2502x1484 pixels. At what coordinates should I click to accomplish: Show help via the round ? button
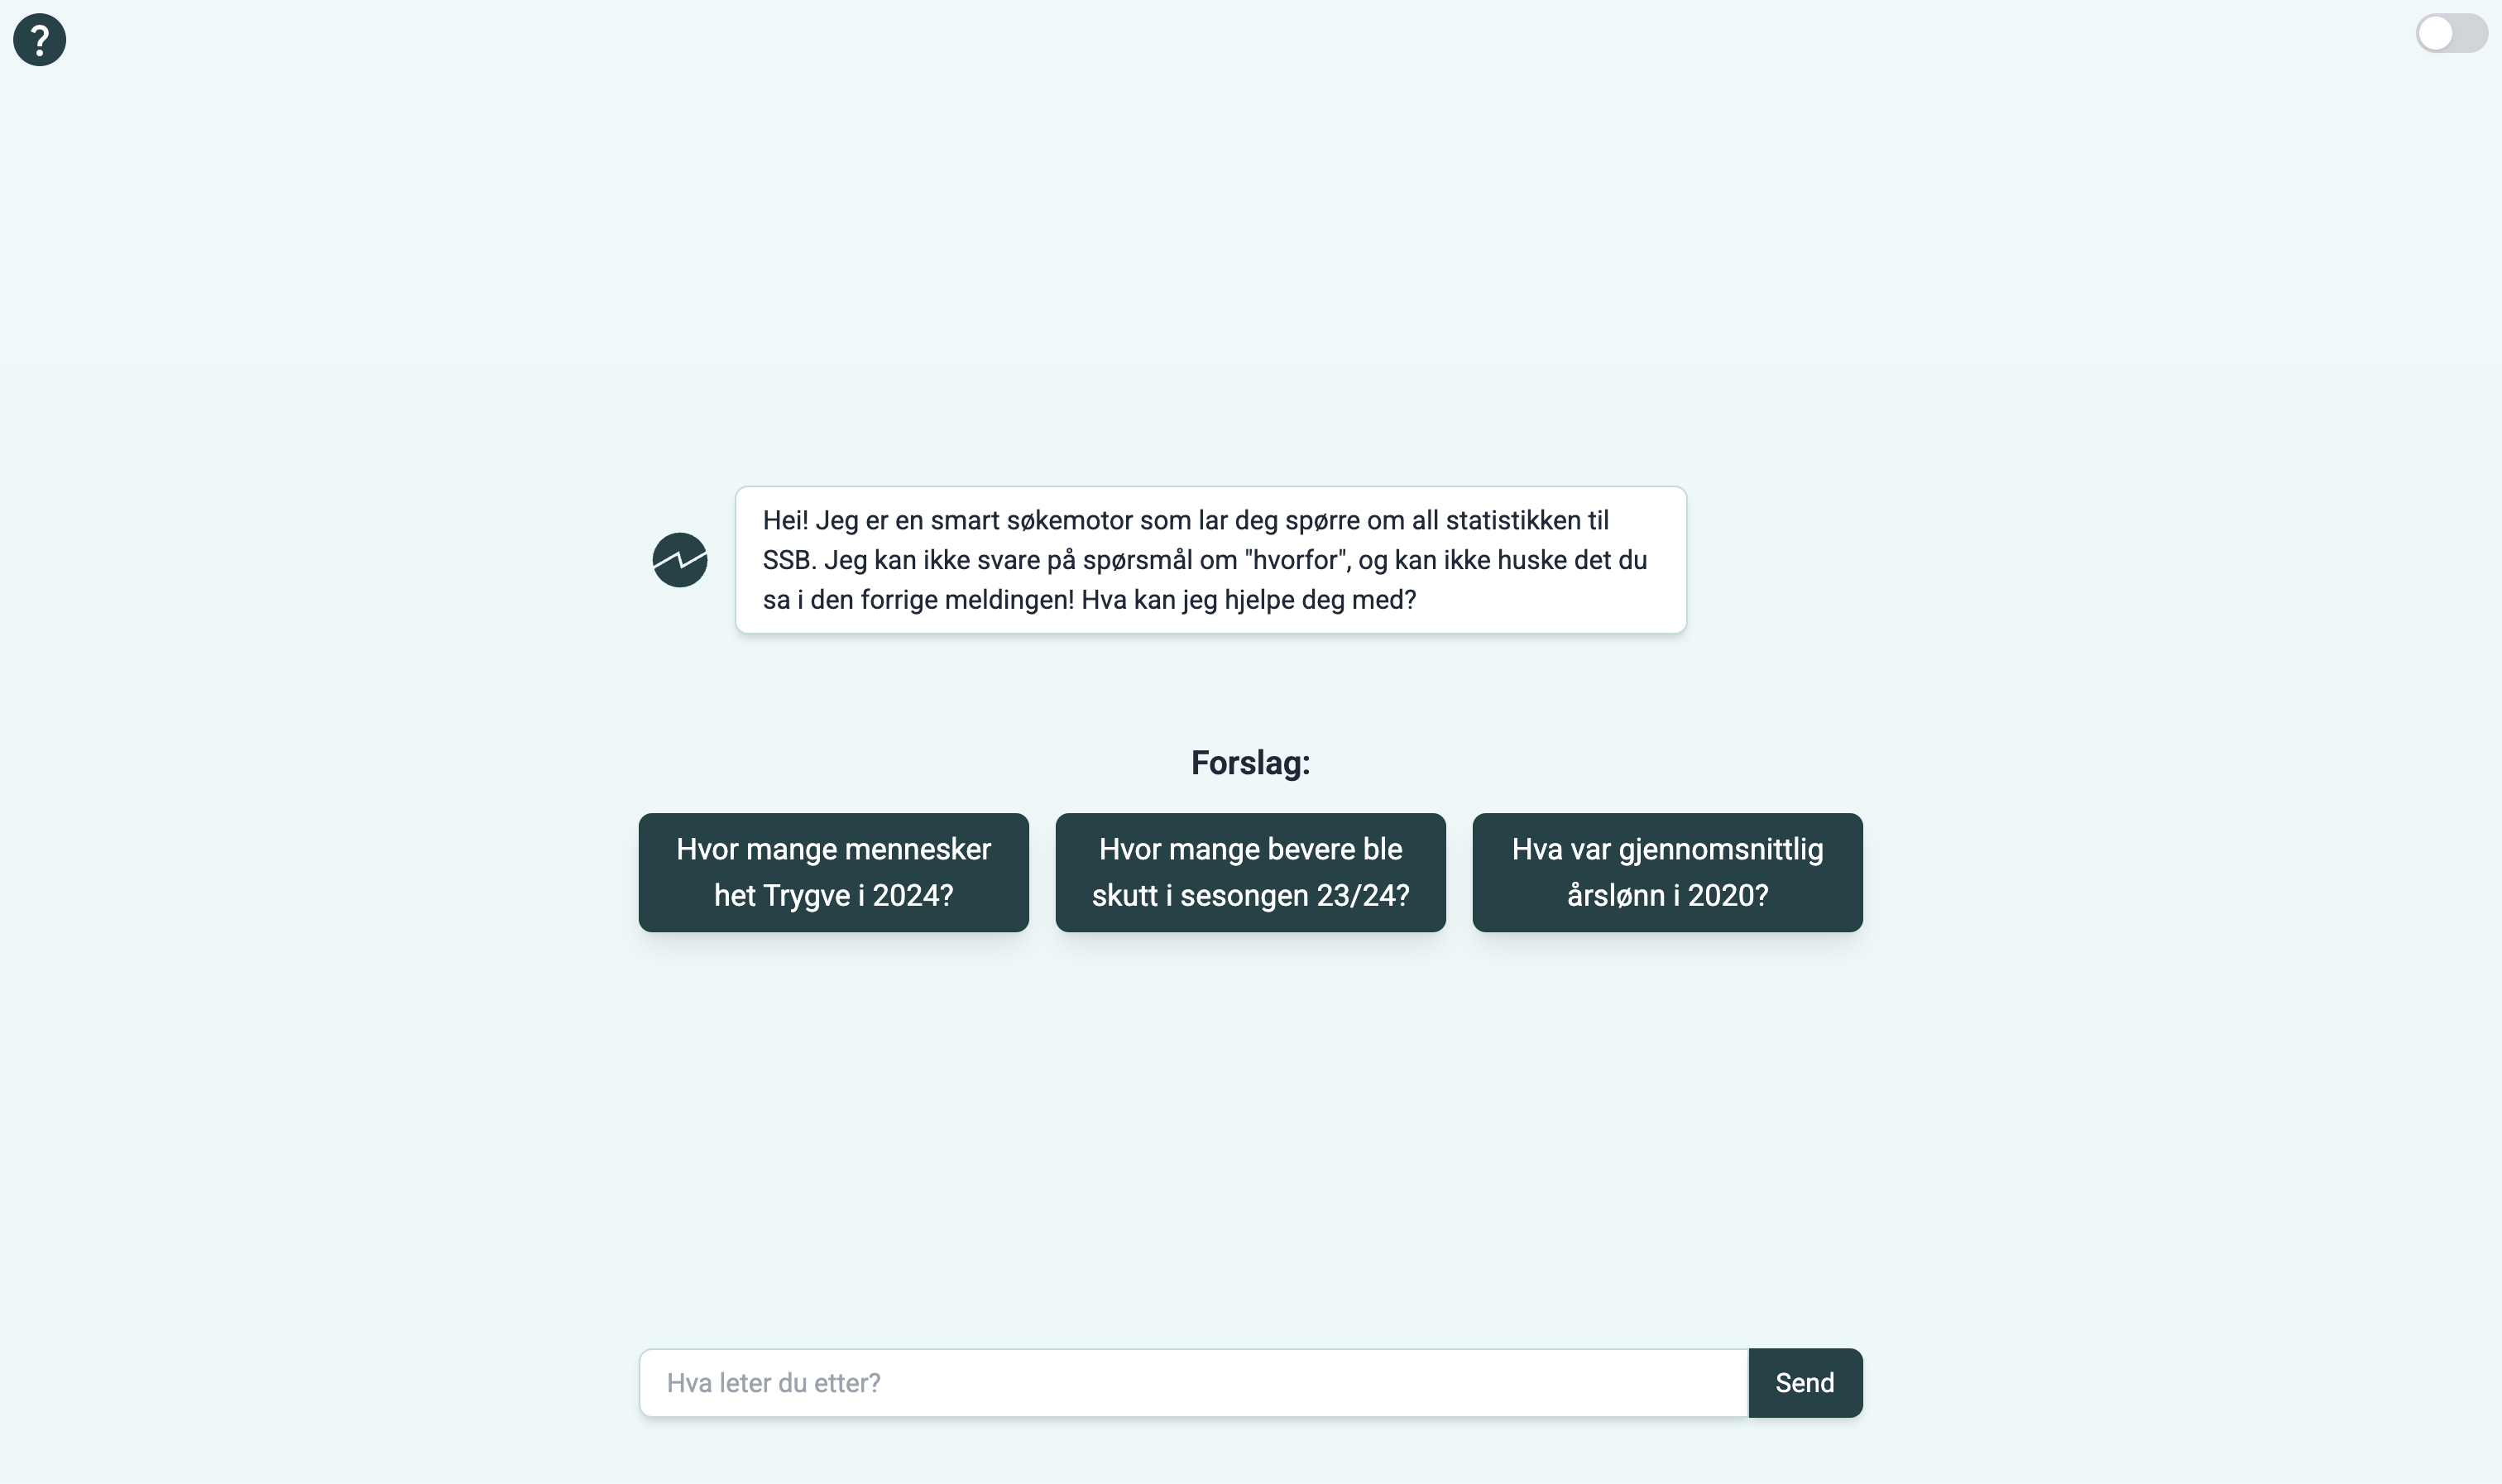point(39,40)
